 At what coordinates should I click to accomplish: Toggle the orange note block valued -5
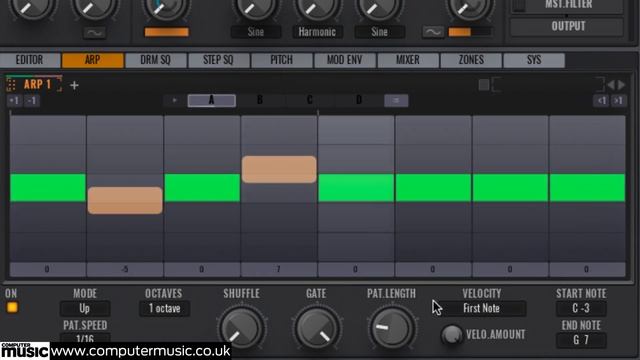pos(125,200)
